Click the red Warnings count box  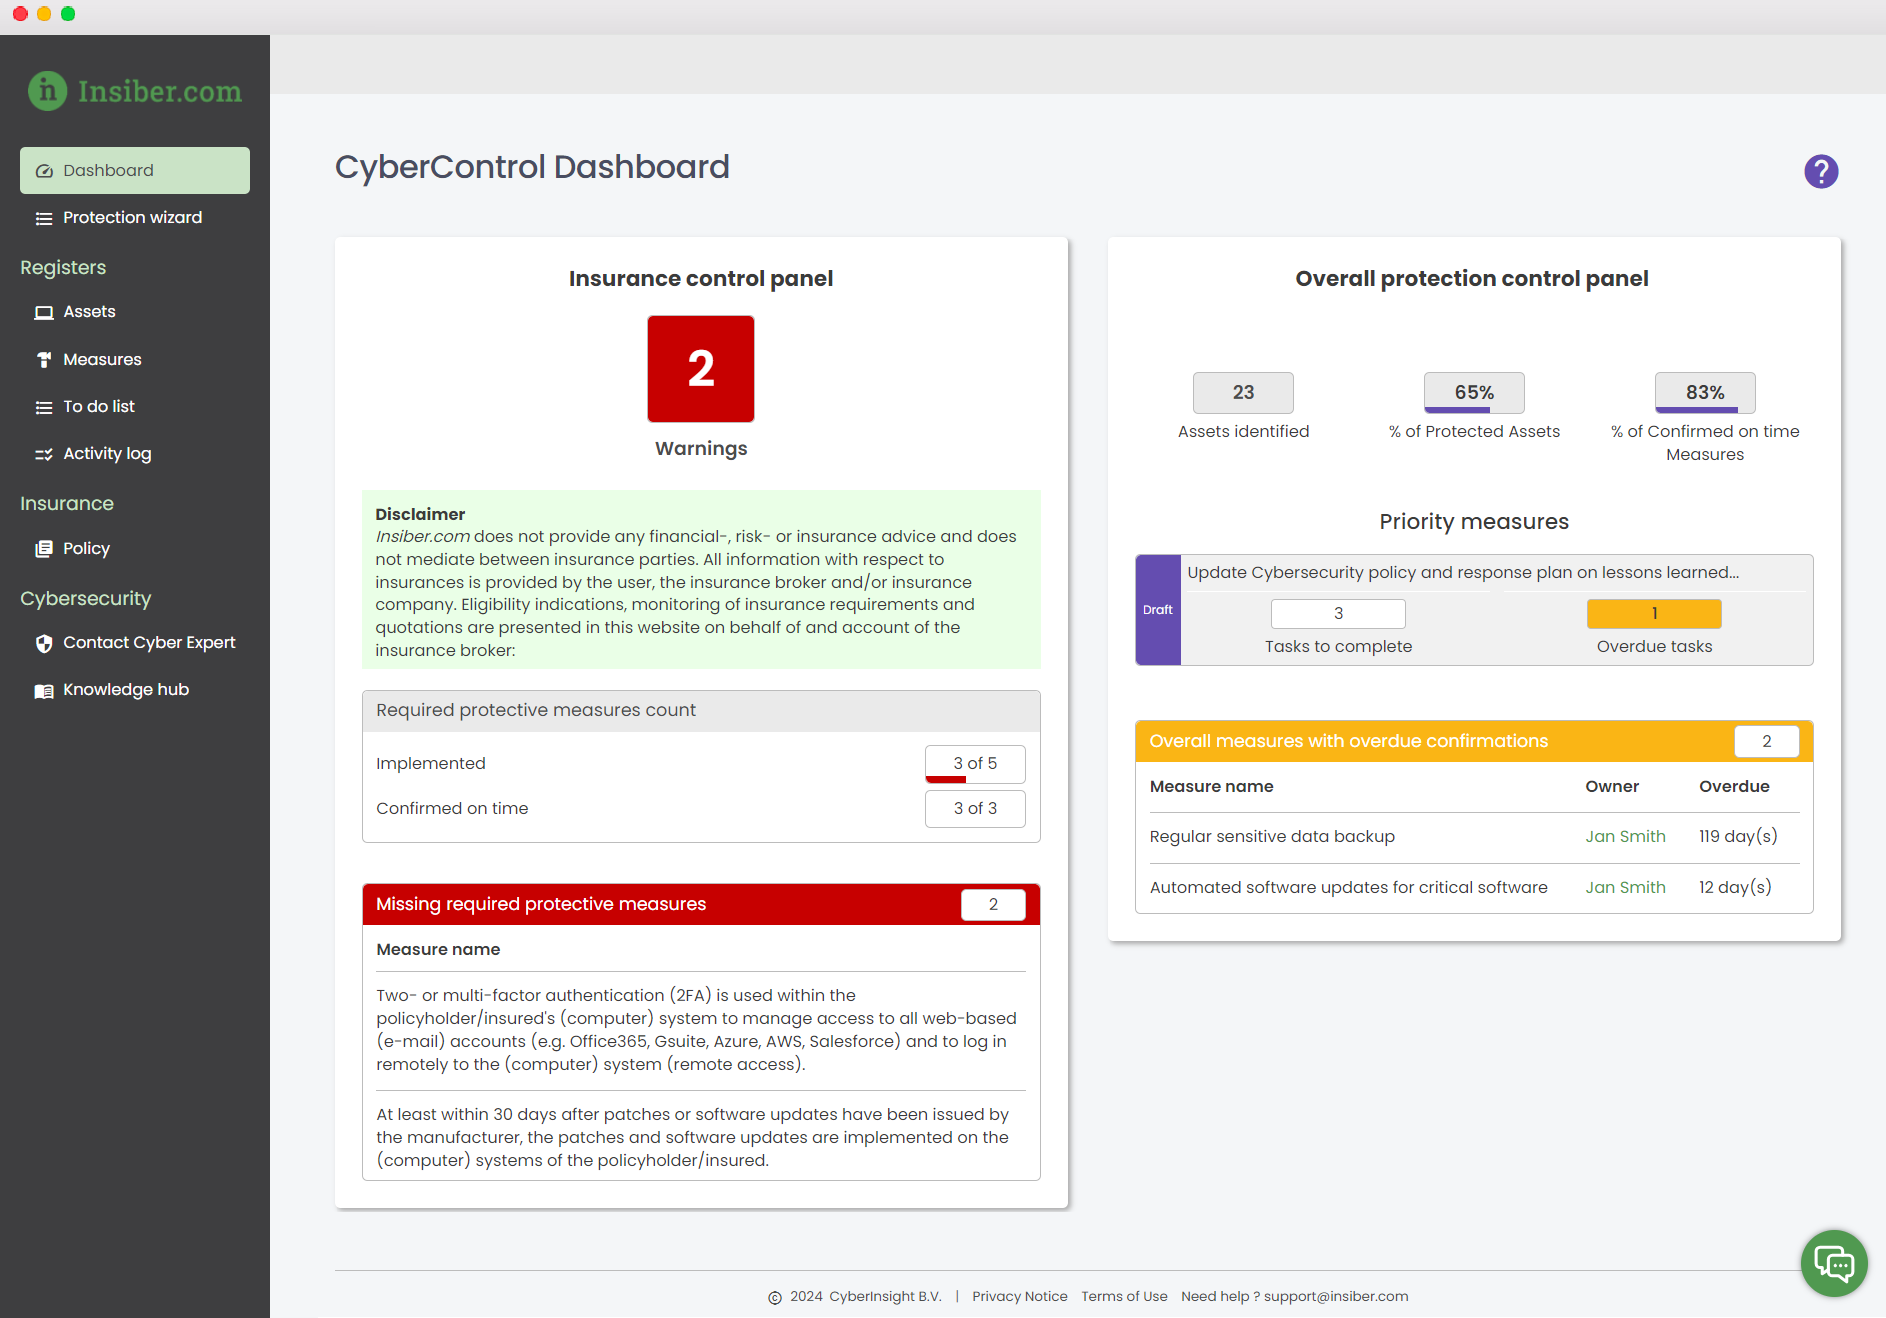click(x=700, y=368)
